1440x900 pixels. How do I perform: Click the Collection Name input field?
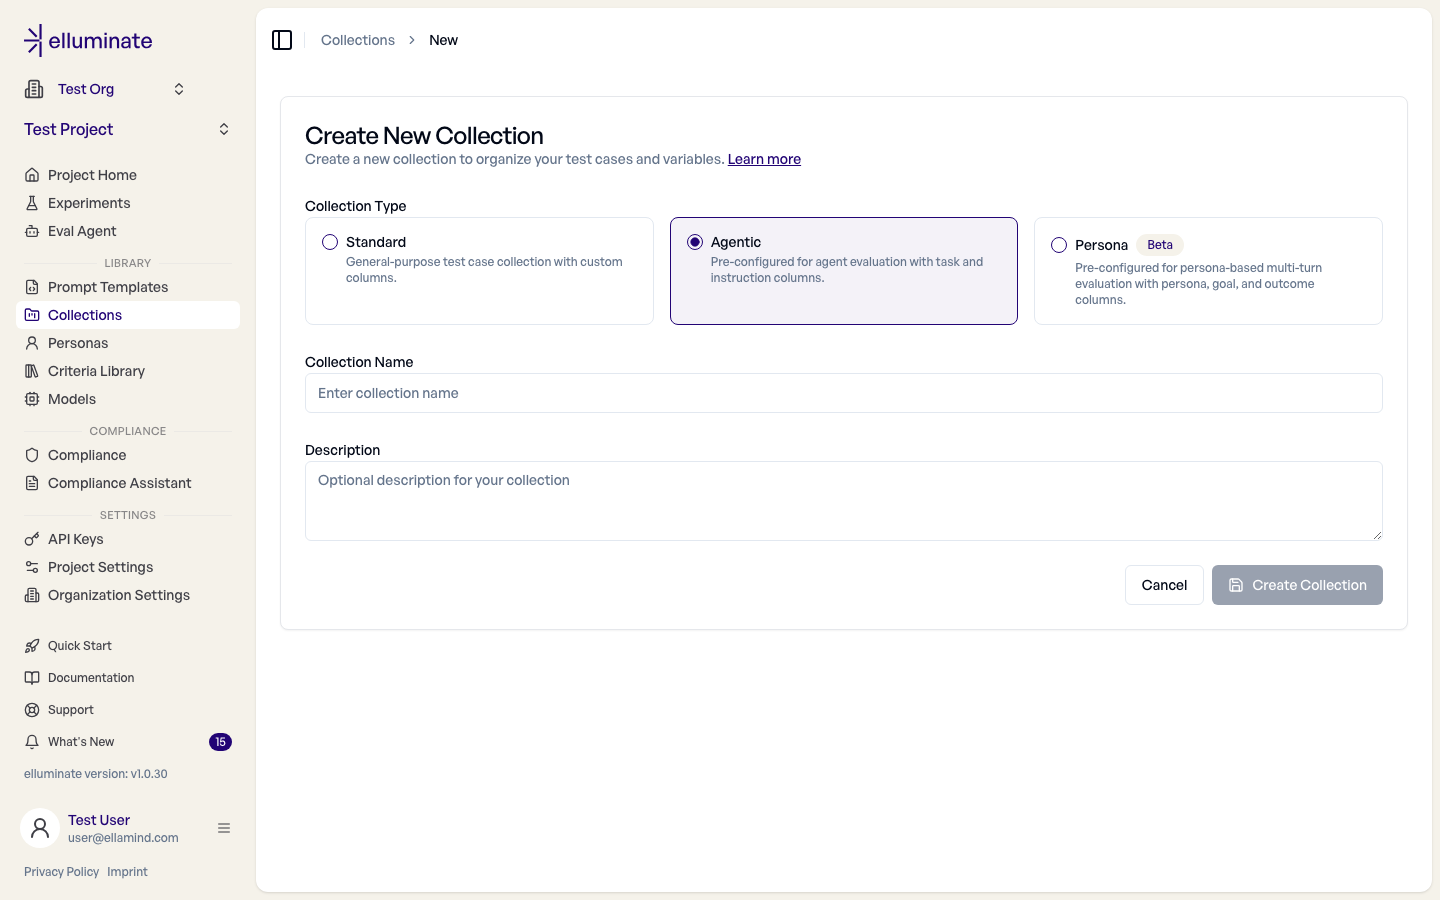pyautogui.click(x=844, y=393)
